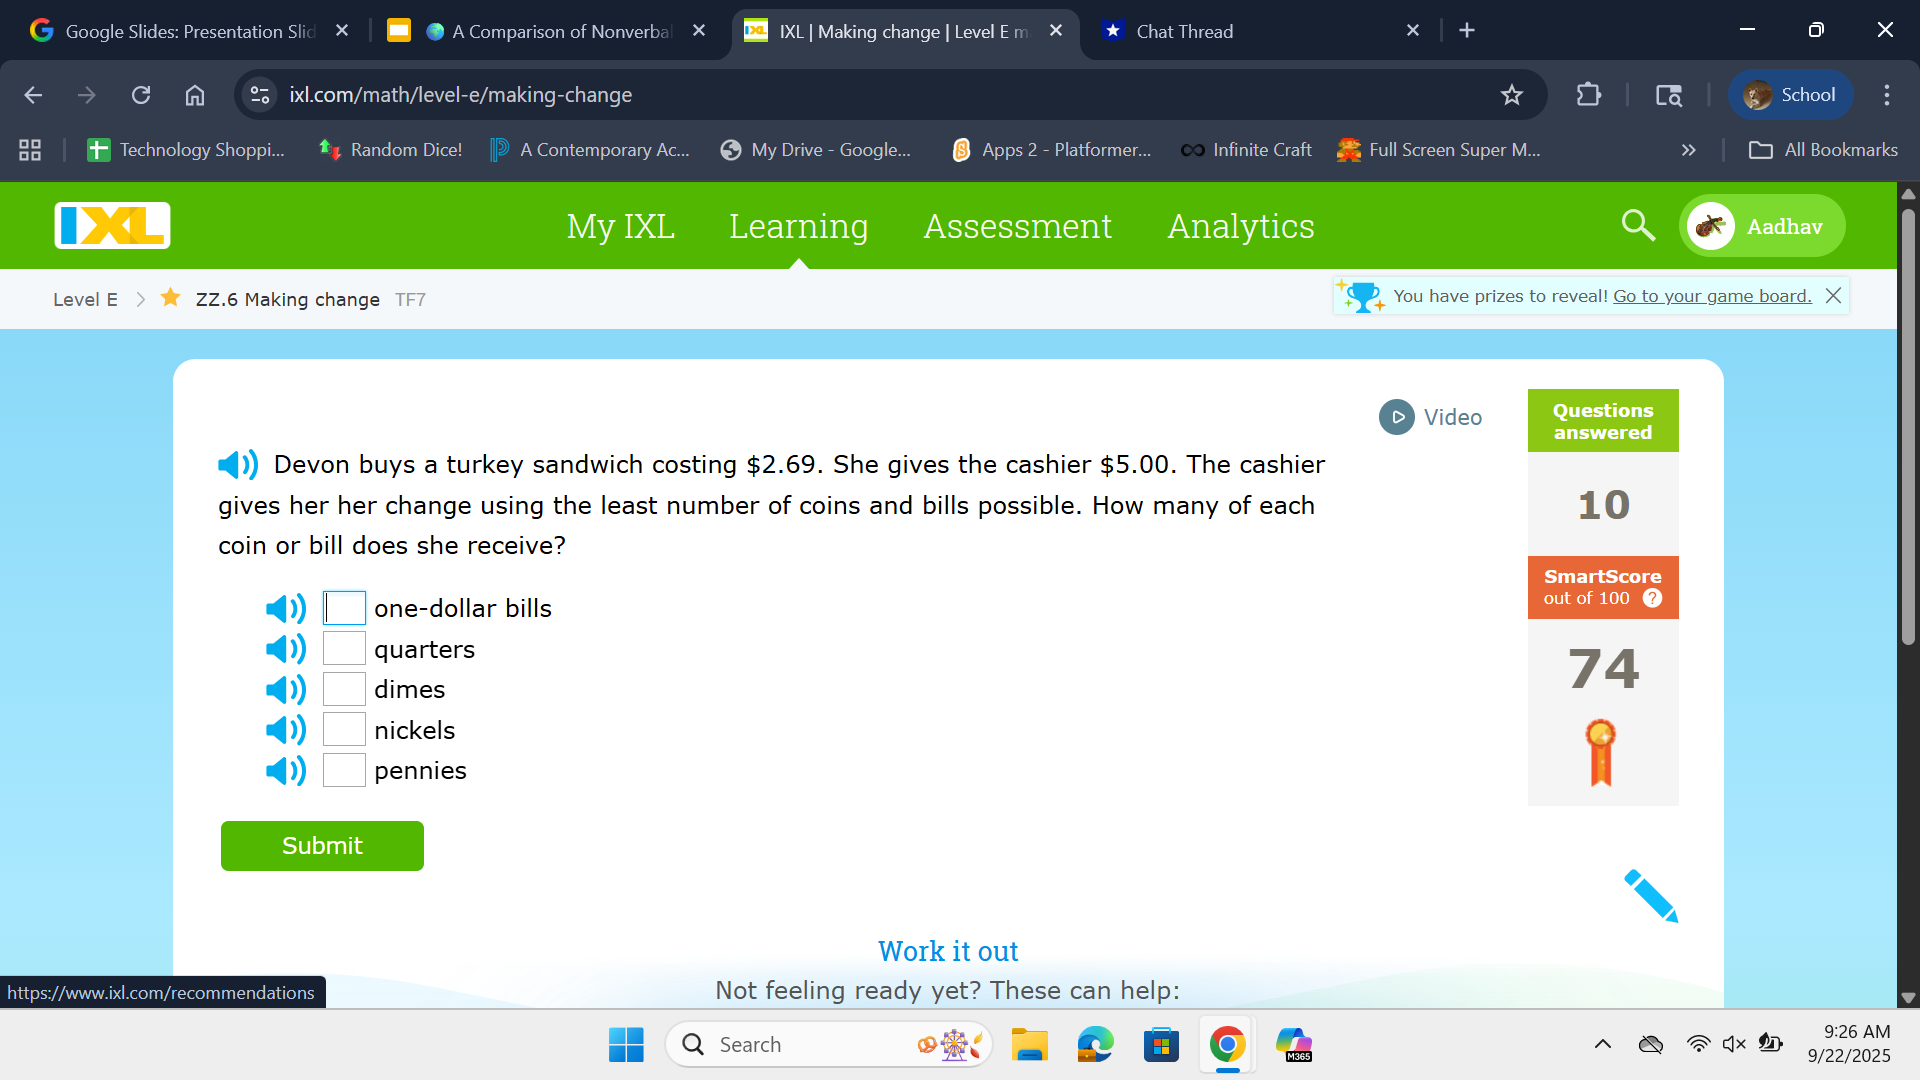Open the Learning menu tab
Screen dimensions: 1920x1080
798,226
